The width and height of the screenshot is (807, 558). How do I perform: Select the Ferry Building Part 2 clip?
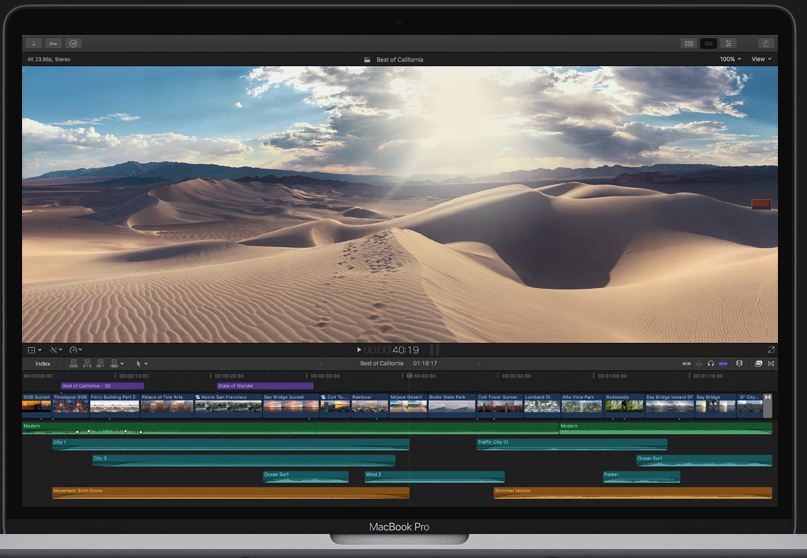point(114,404)
